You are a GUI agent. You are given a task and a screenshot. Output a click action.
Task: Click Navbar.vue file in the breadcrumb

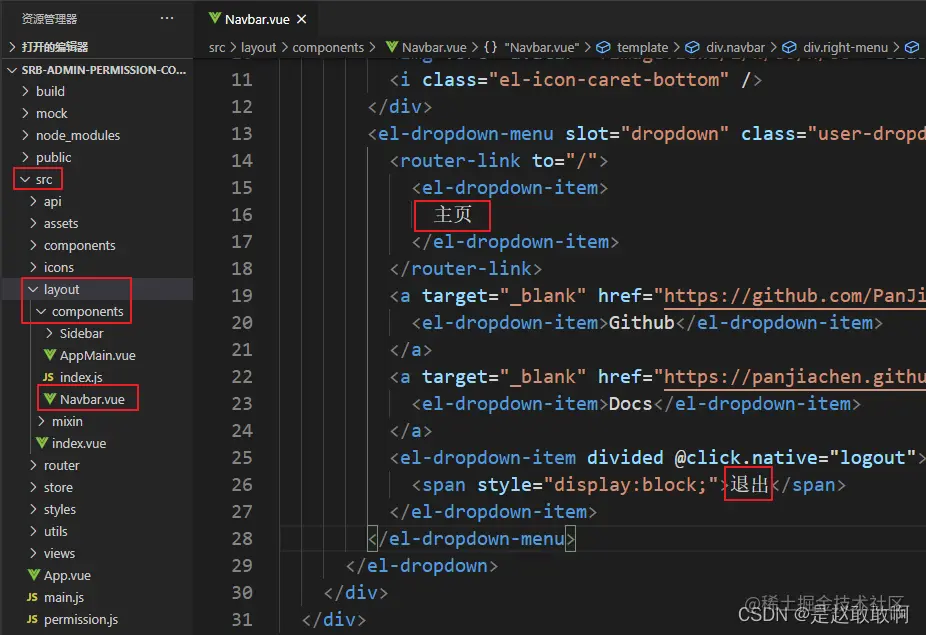point(434,47)
